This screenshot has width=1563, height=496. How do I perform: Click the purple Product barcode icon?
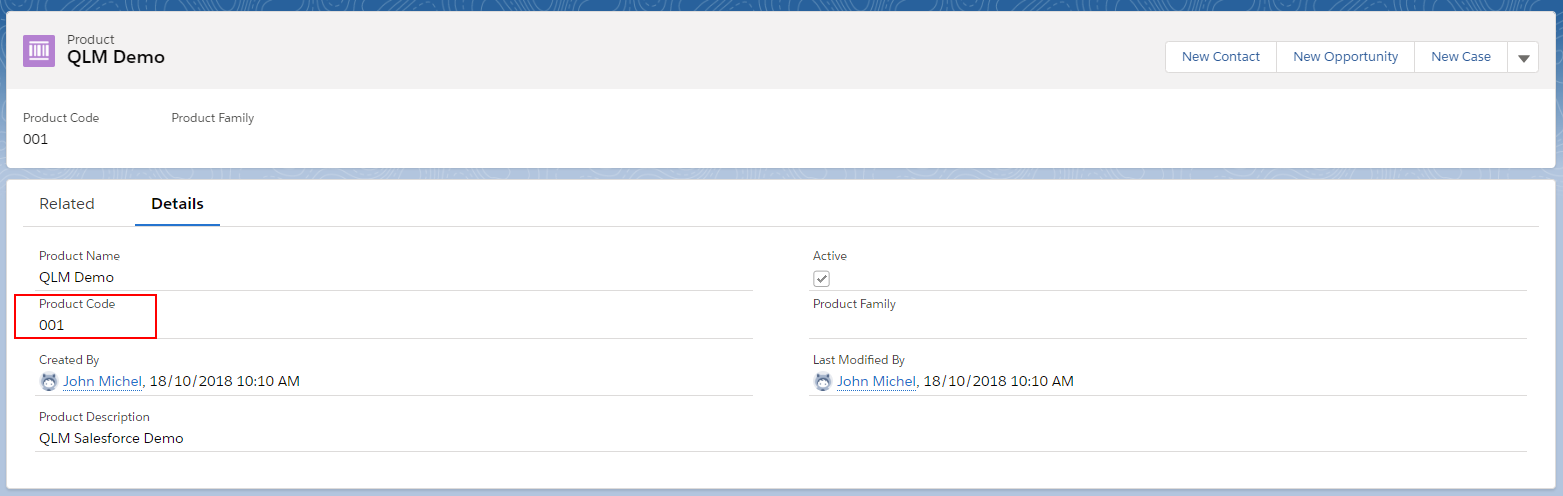click(39, 50)
